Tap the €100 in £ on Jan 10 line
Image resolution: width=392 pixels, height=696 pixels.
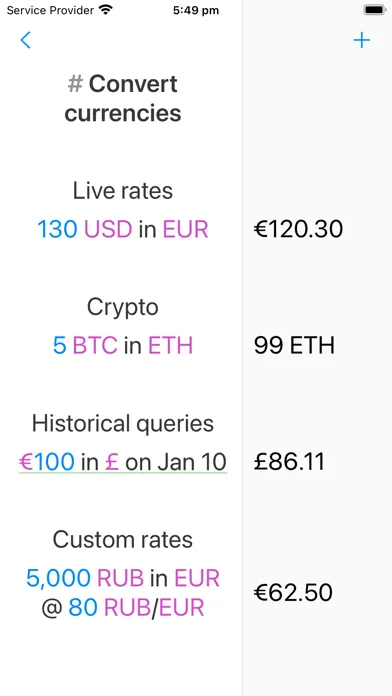pos(123,462)
